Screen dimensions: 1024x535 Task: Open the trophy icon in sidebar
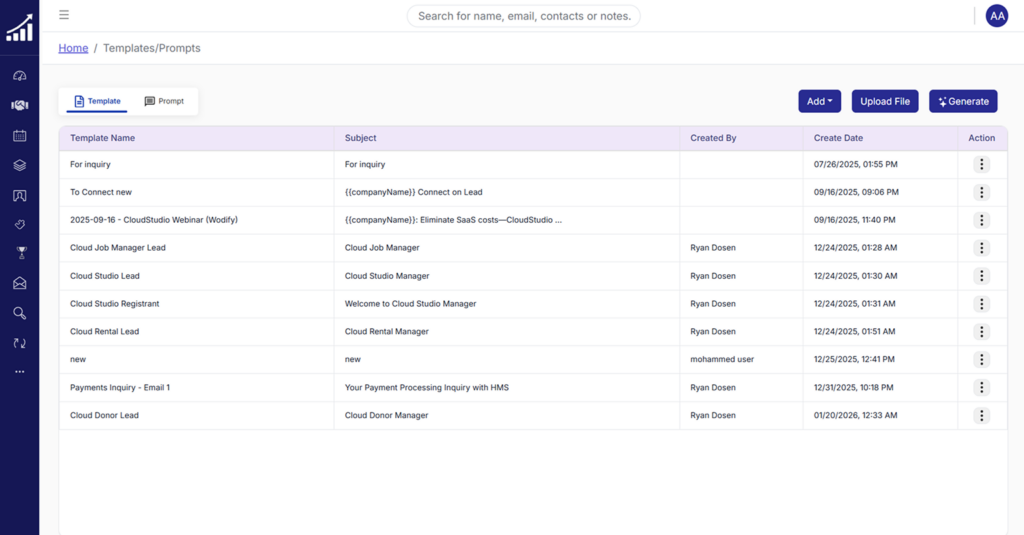click(19, 253)
